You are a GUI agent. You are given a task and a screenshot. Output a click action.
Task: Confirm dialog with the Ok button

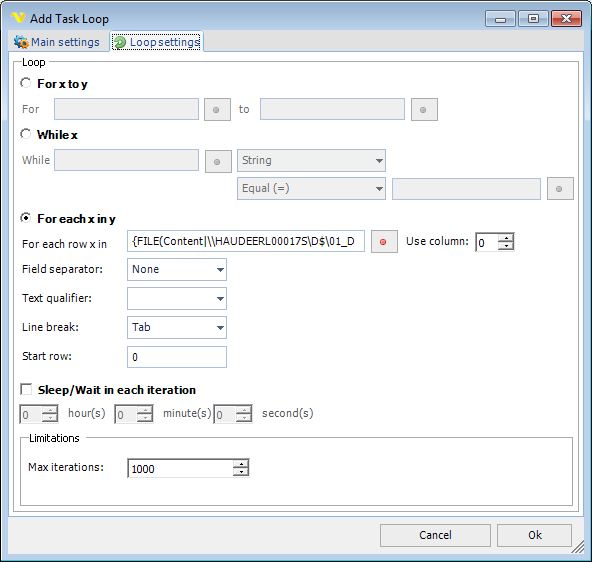pos(534,535)
